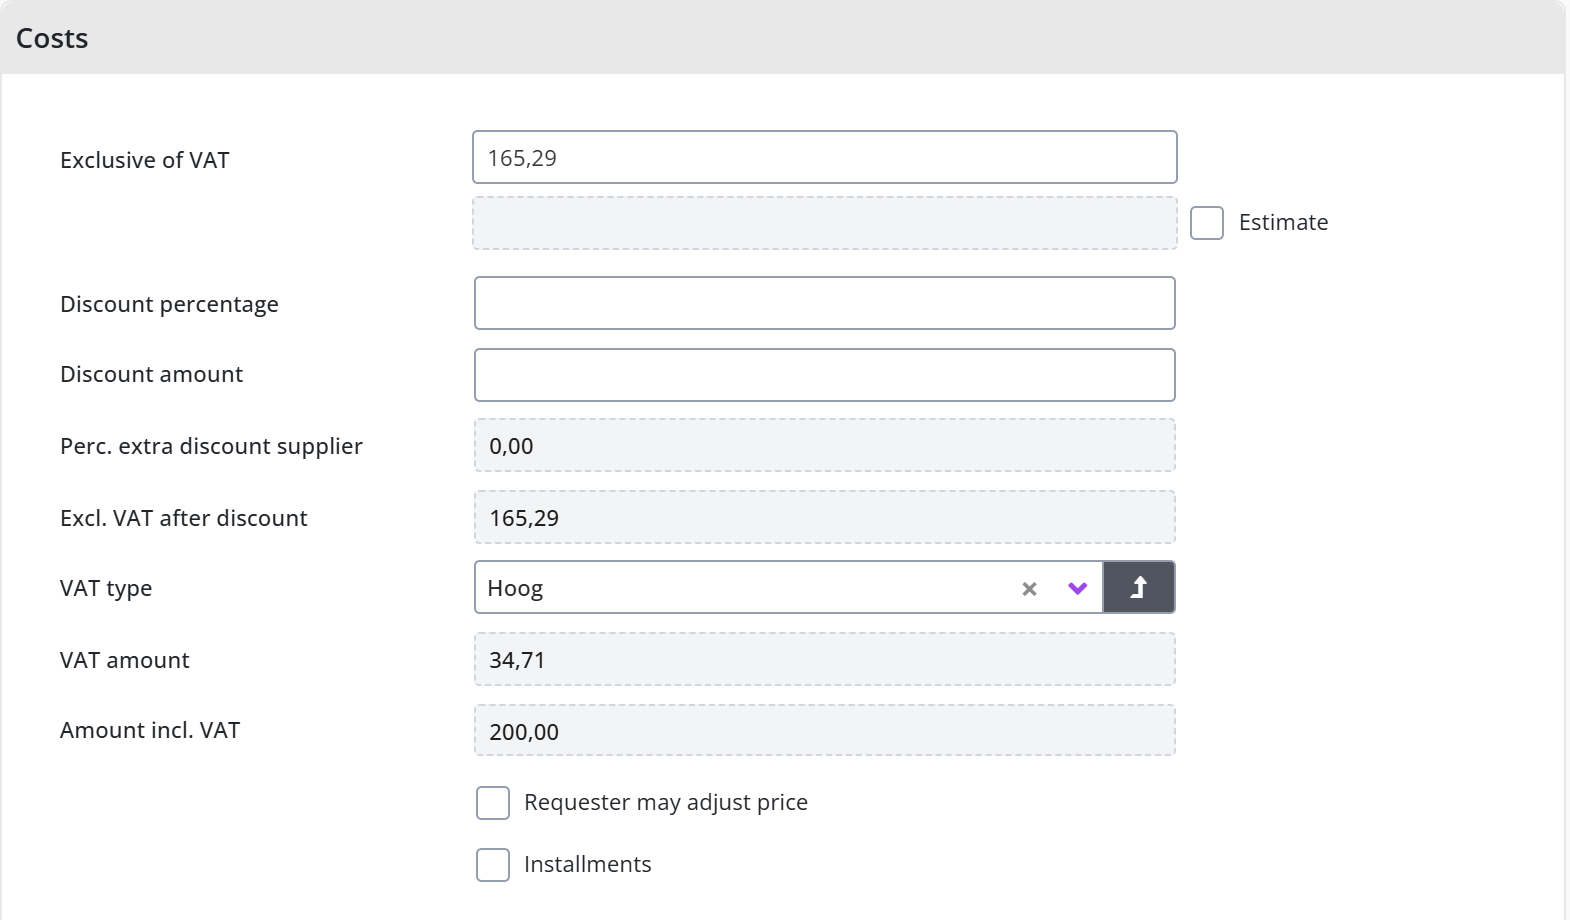Enable Requester may adjust price checkbox
This screenshot has width=1570, height=920.
point(493,803)
